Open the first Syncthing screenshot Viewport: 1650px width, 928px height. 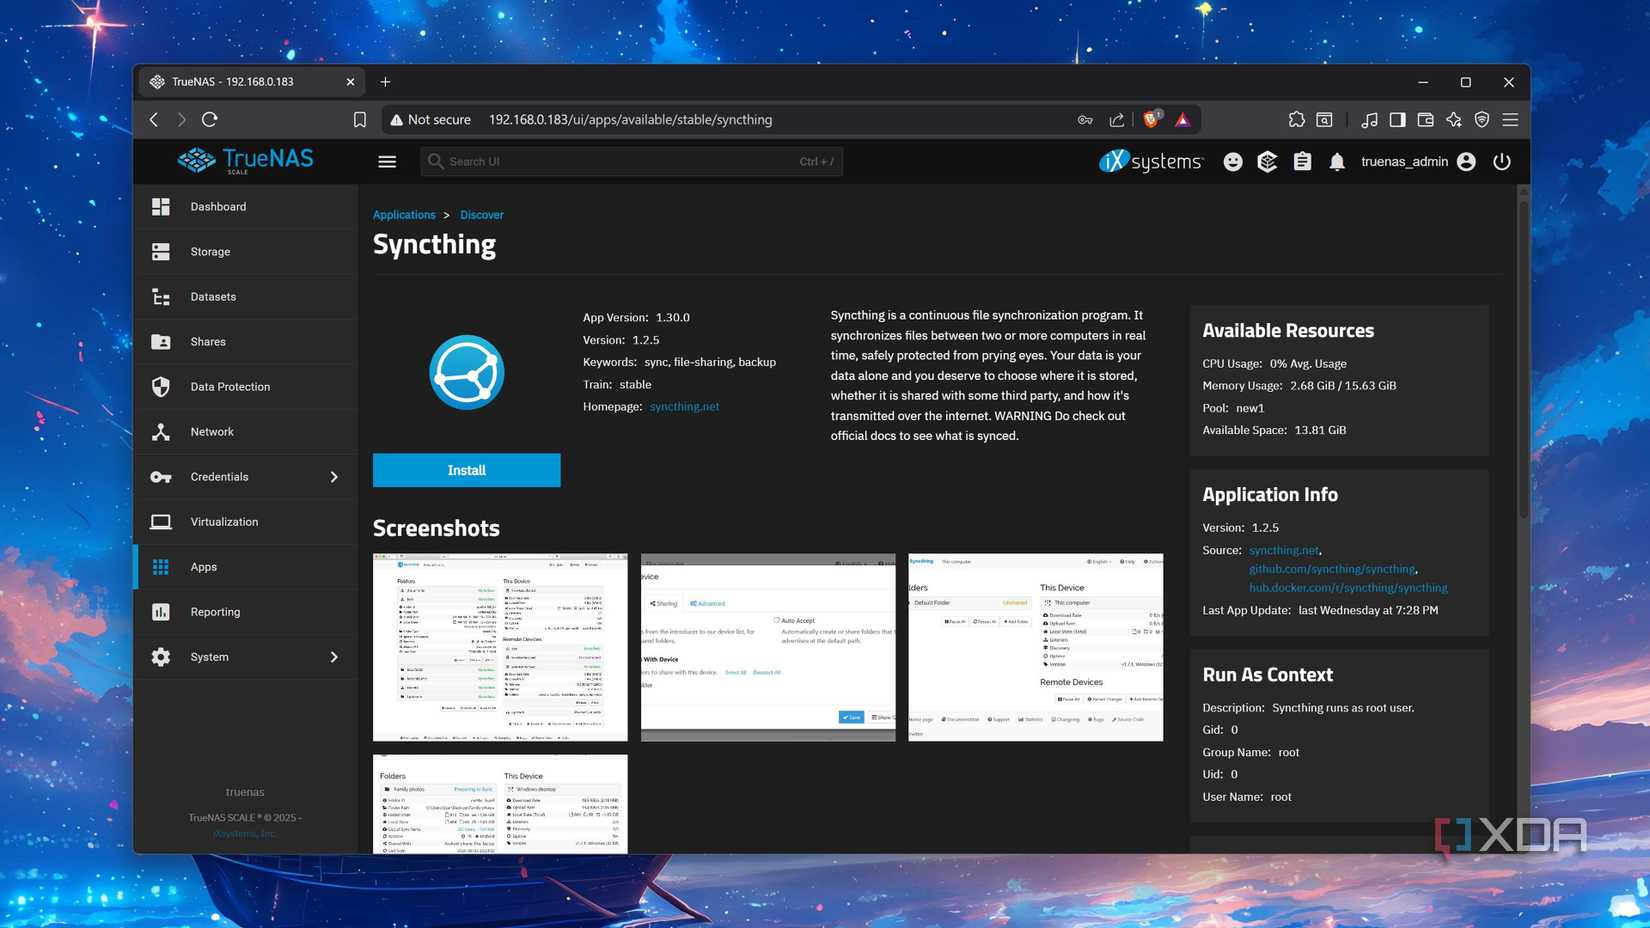pyautogui.click(x=500, y=646)
